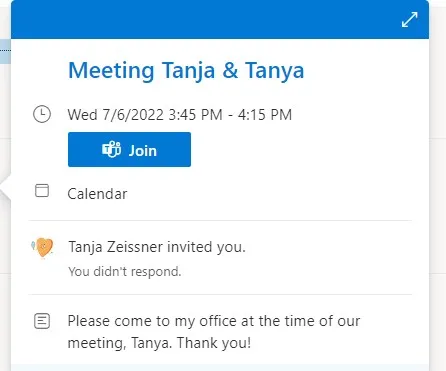446x371 pixels.
Task: Select the Calendar label
Action: [97, 194]
